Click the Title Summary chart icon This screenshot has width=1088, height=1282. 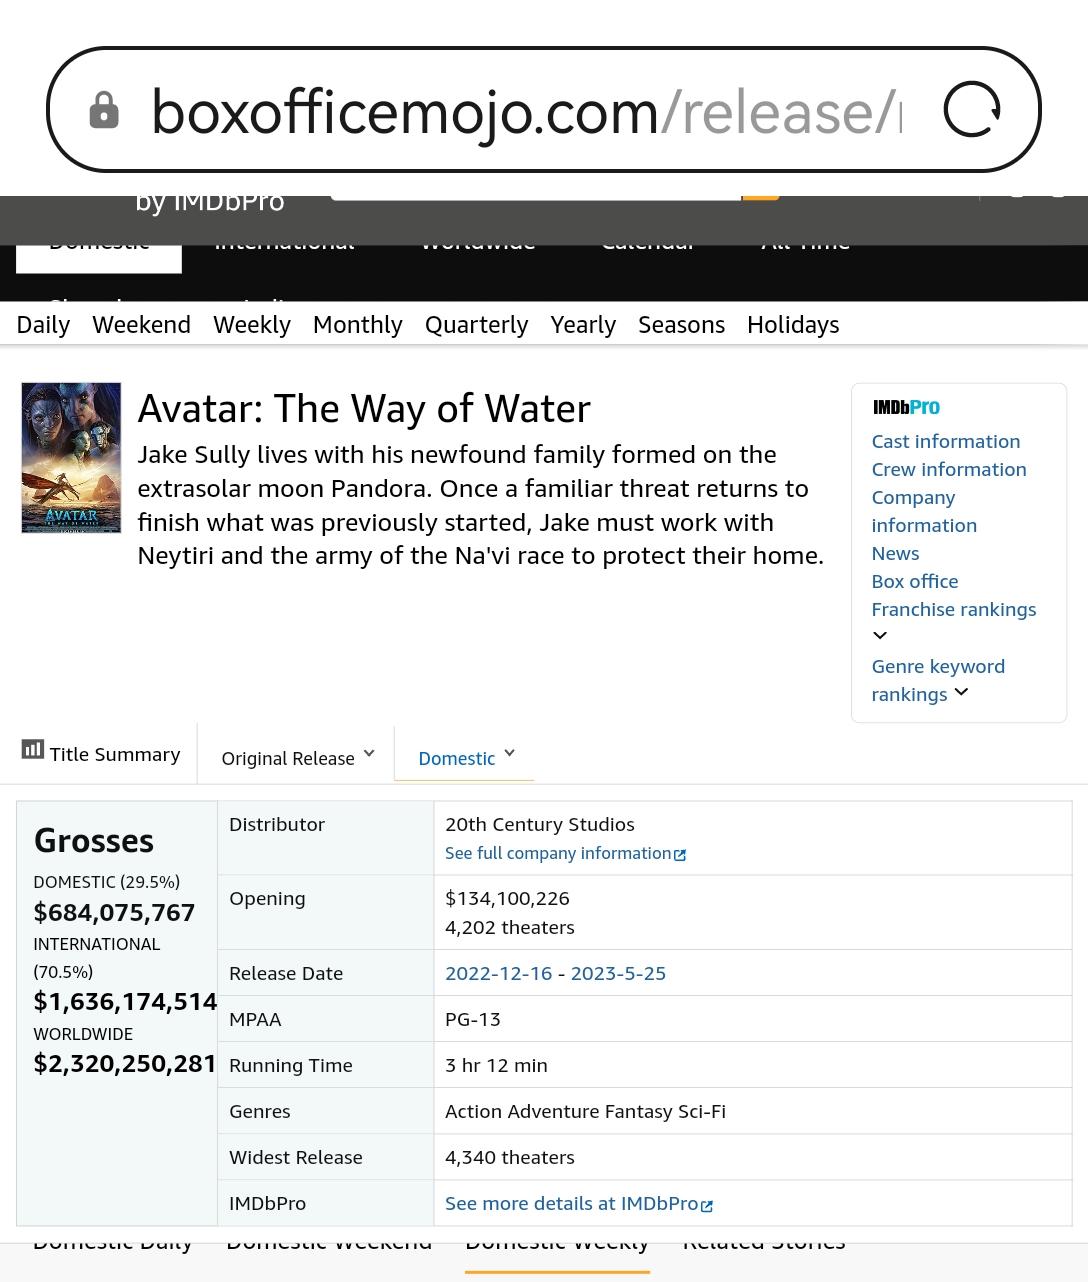click(32, 749)
